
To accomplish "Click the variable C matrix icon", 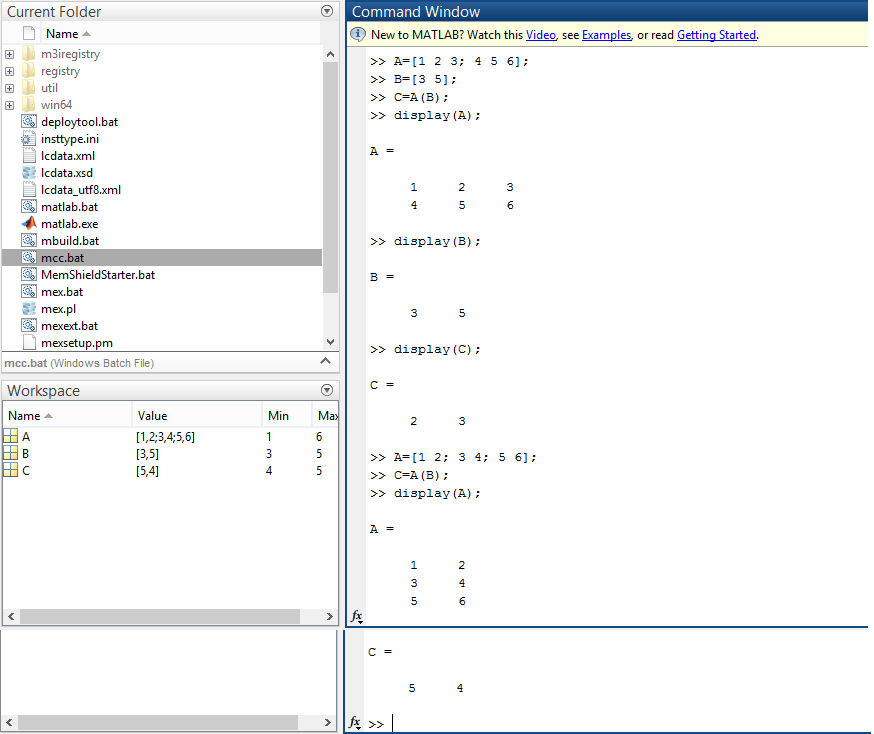I will click(x=11, y=470).
